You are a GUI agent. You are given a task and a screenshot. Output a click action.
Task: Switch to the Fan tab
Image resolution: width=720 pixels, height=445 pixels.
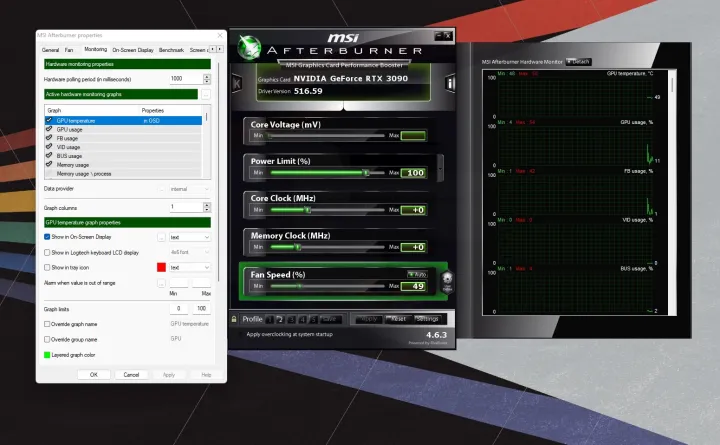pyautogui.click(x=70, y=49)
